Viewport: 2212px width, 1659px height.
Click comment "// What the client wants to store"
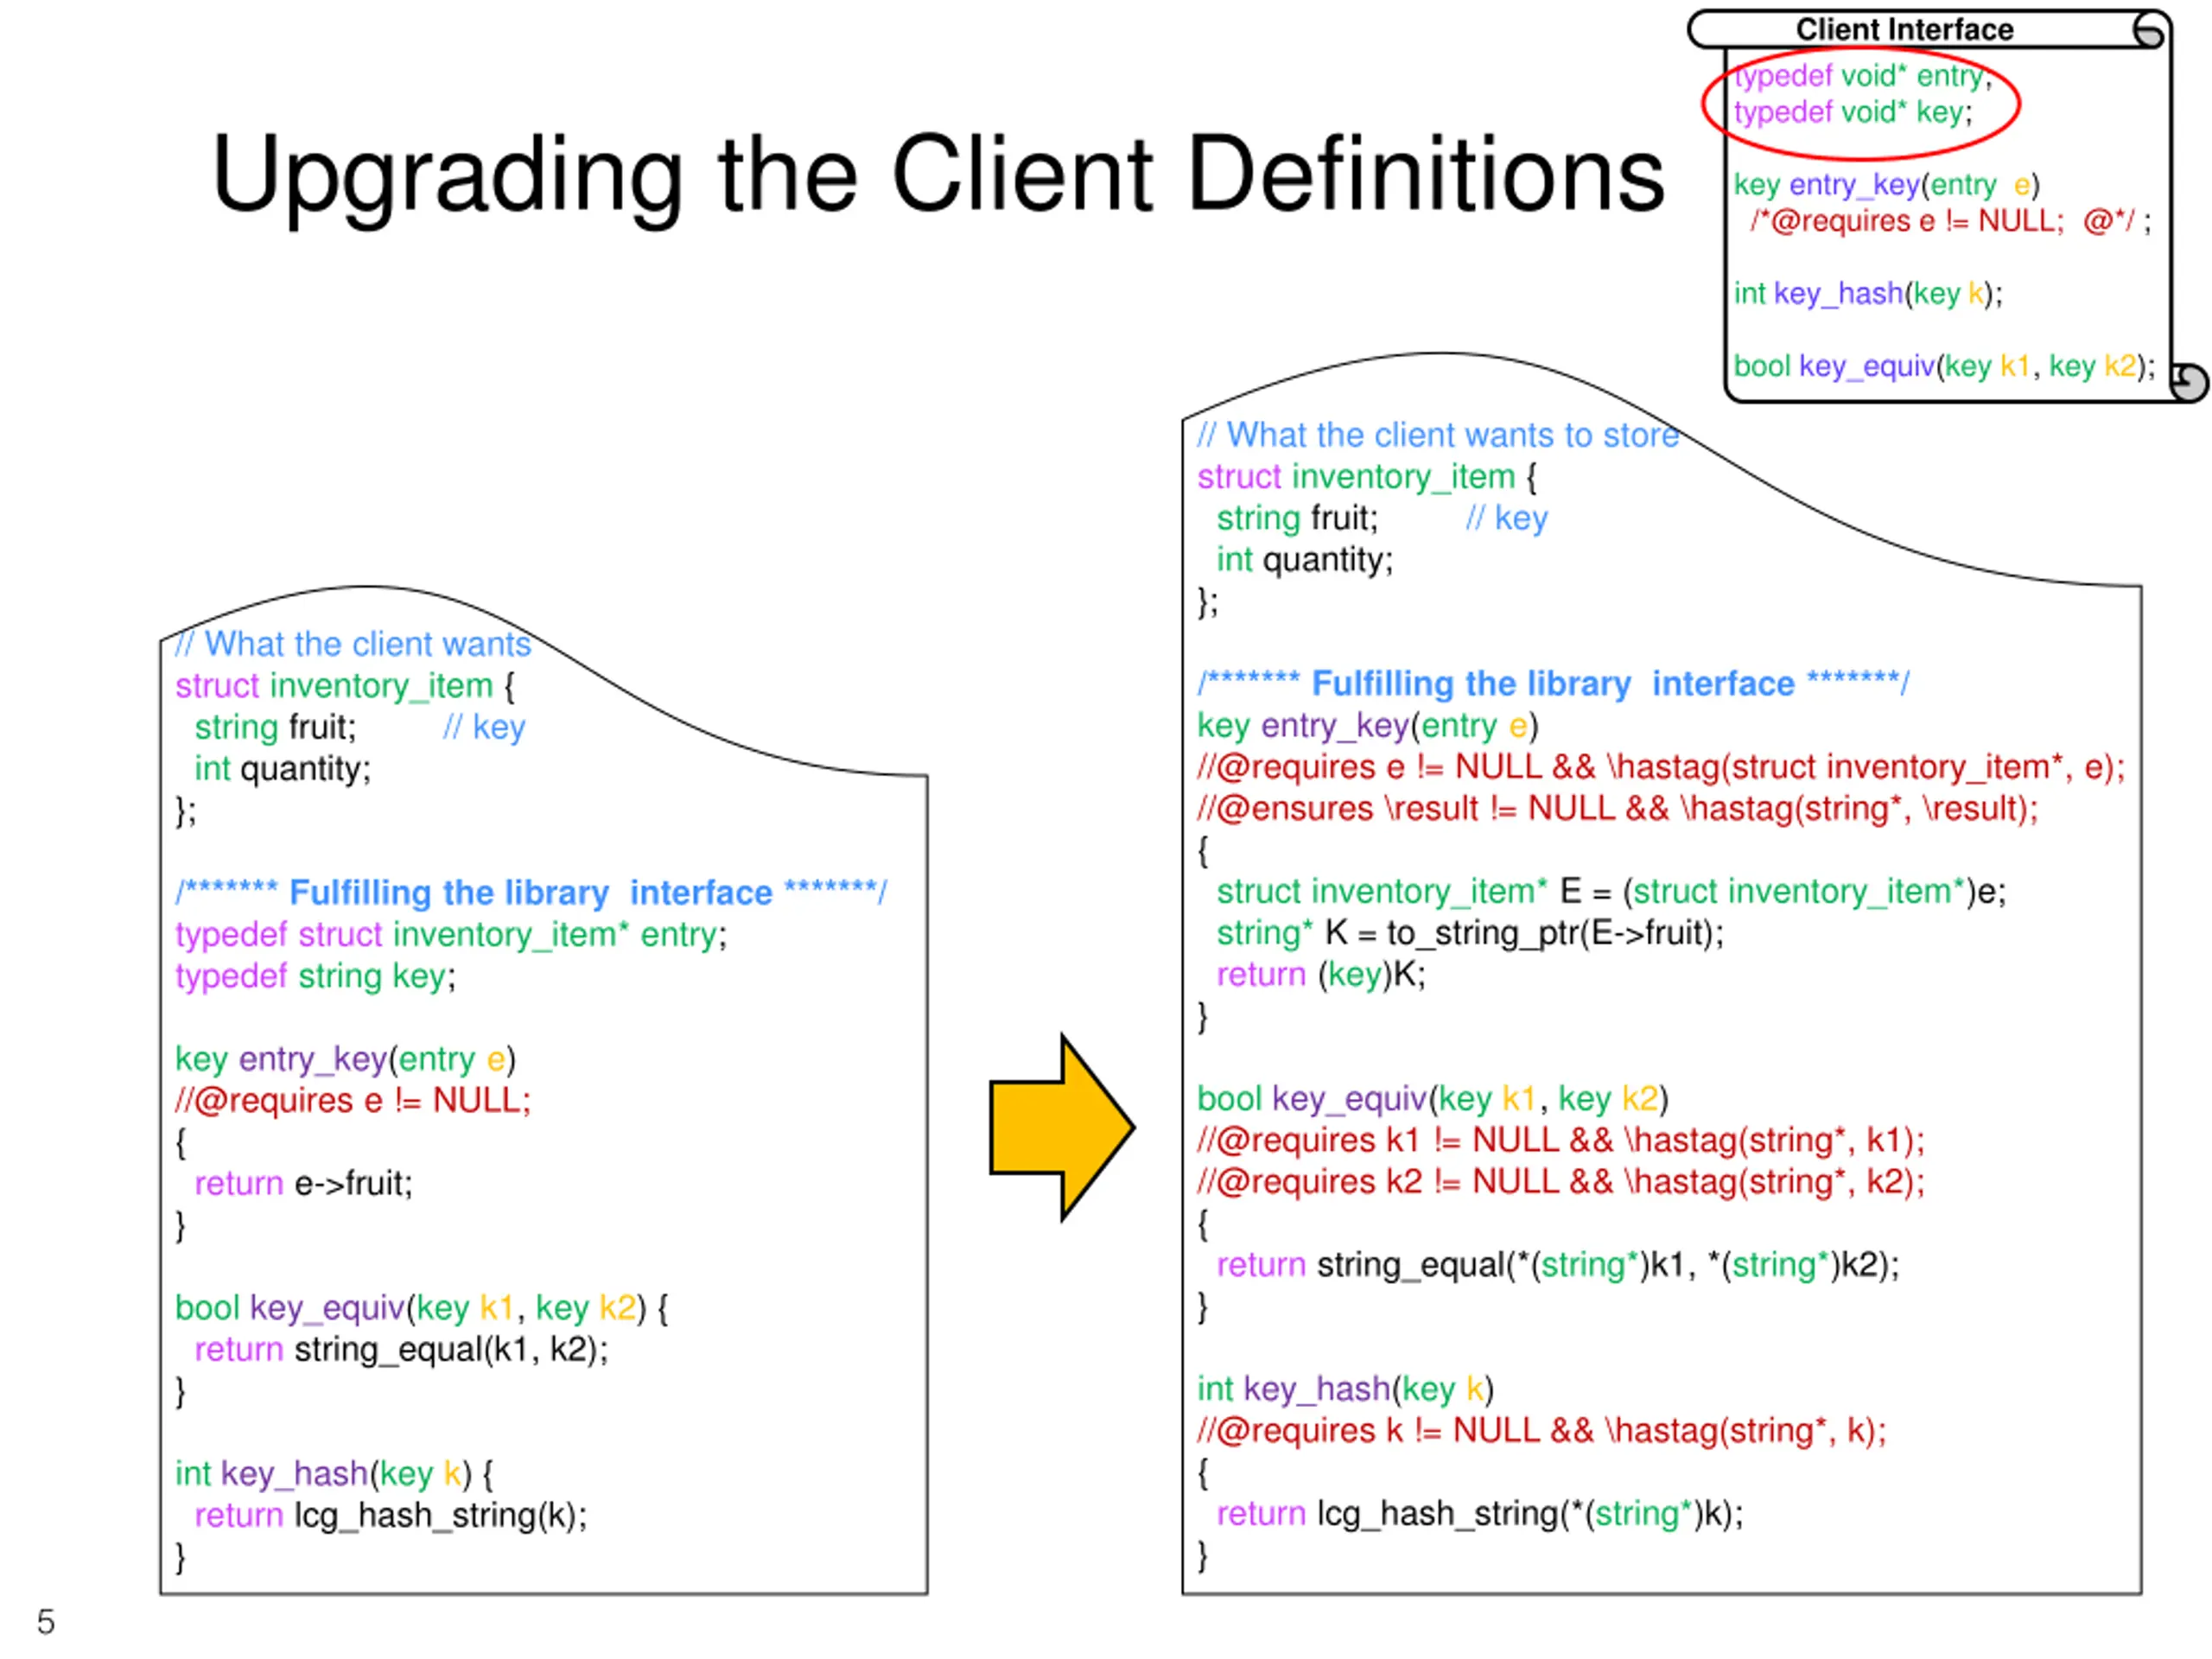pos(1438,435)
